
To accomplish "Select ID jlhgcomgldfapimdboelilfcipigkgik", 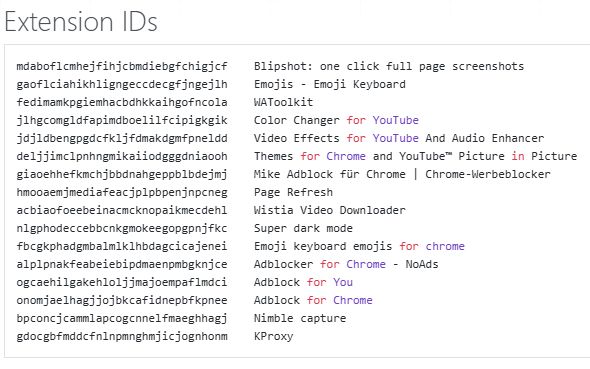I will pos(122,120).
